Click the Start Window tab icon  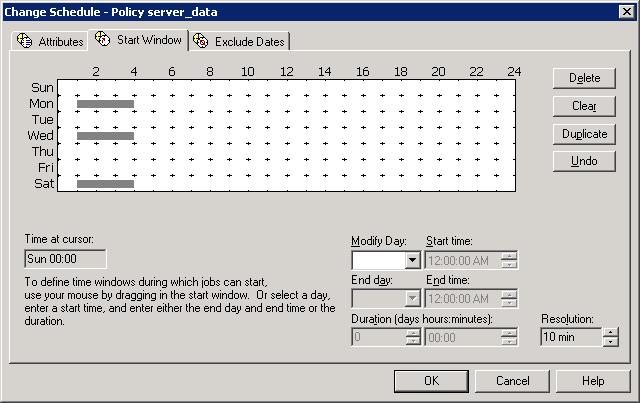[103, 40]
